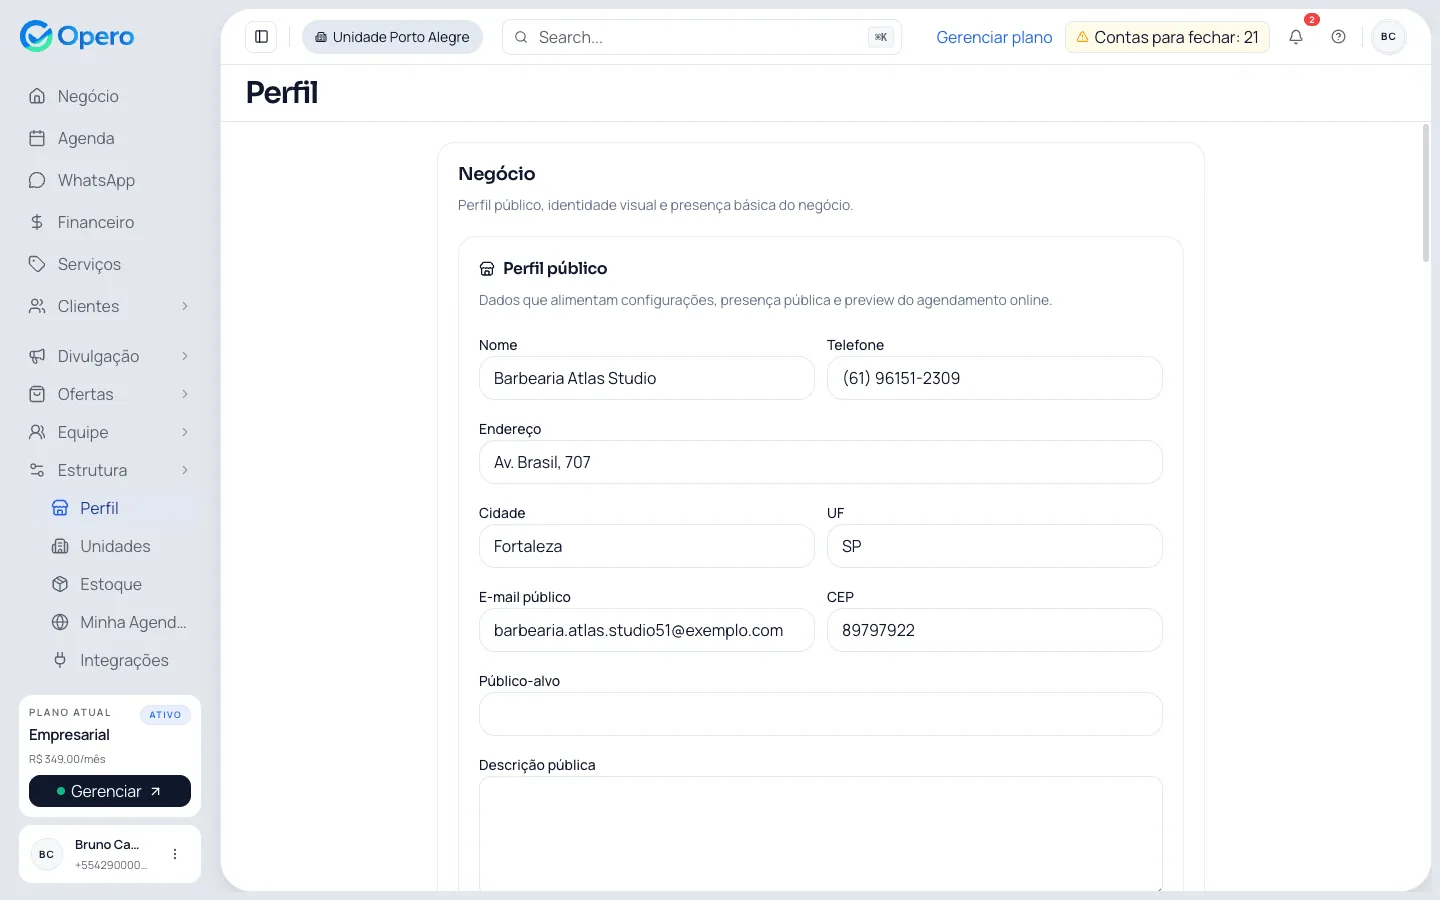Click the Perfil store icon in sidebar

tap(60, 508)
